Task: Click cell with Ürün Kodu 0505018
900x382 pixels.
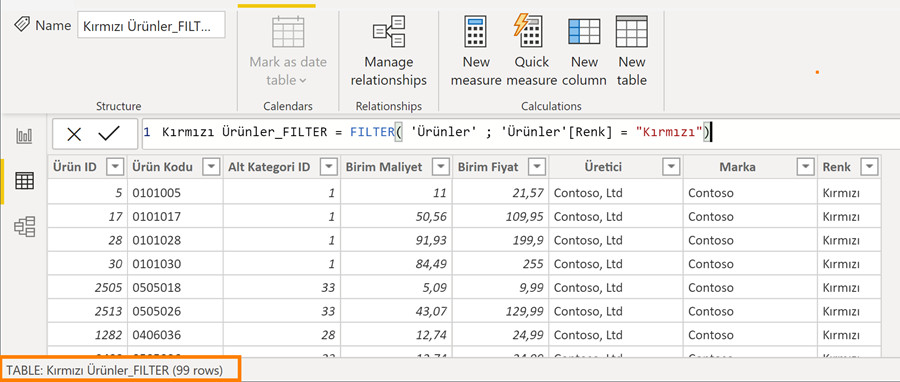Action: pyautogui.click(x=175, y=287)
